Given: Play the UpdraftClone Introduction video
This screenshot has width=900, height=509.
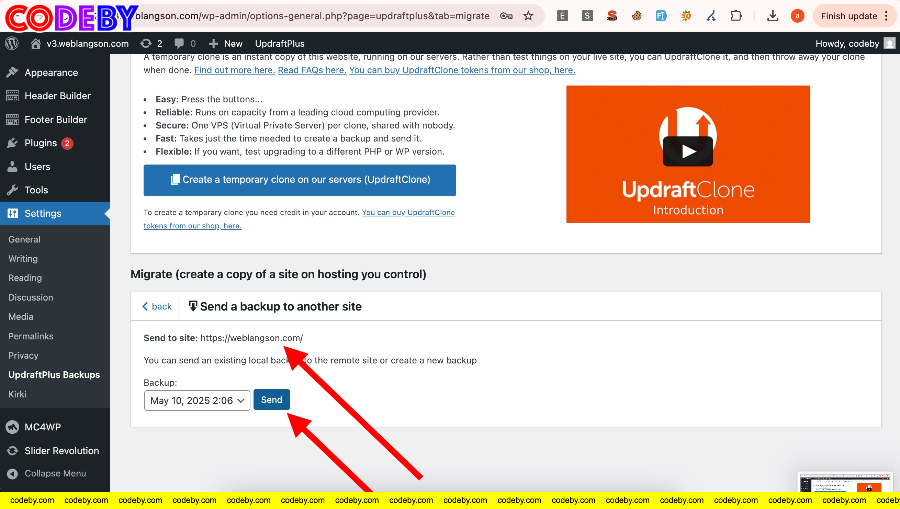Looking at the screenshot, I should (x=688, y=151).
